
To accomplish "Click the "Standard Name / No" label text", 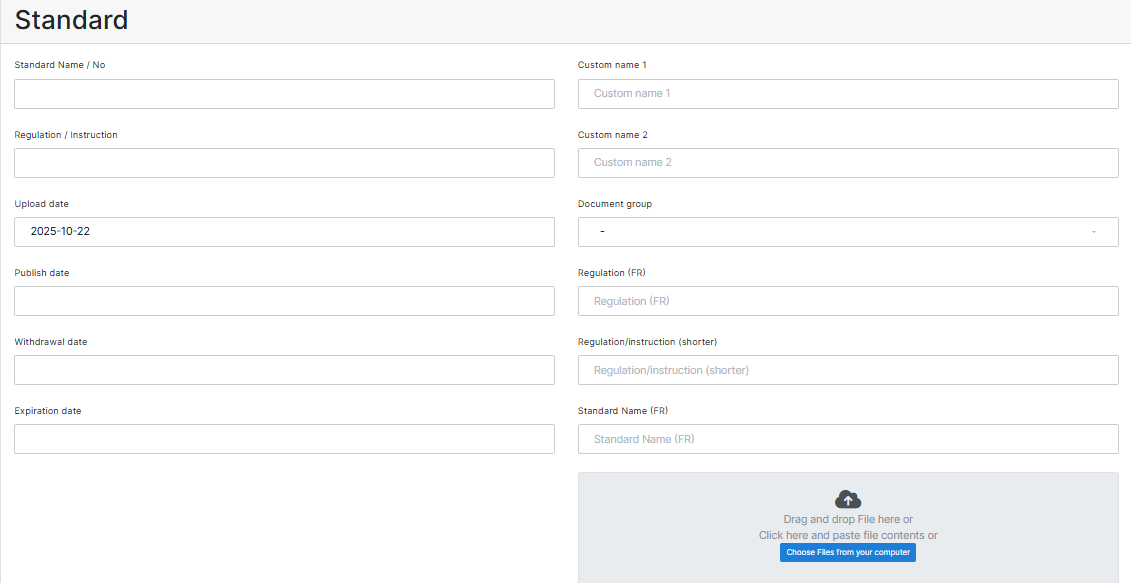I will point(59,65).
